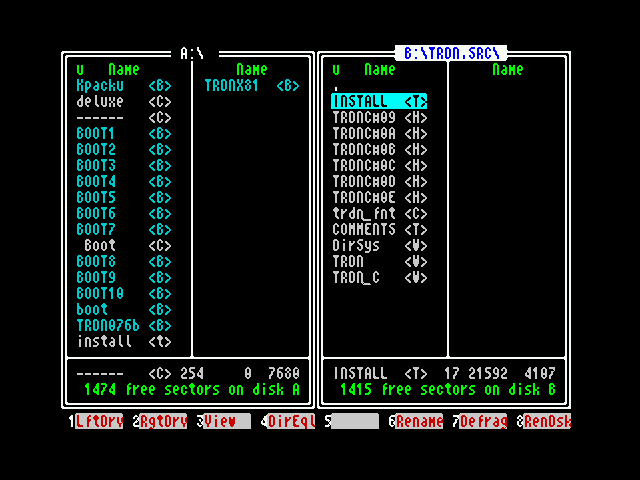Click the 6 Rename function key button

coord(416,421)
